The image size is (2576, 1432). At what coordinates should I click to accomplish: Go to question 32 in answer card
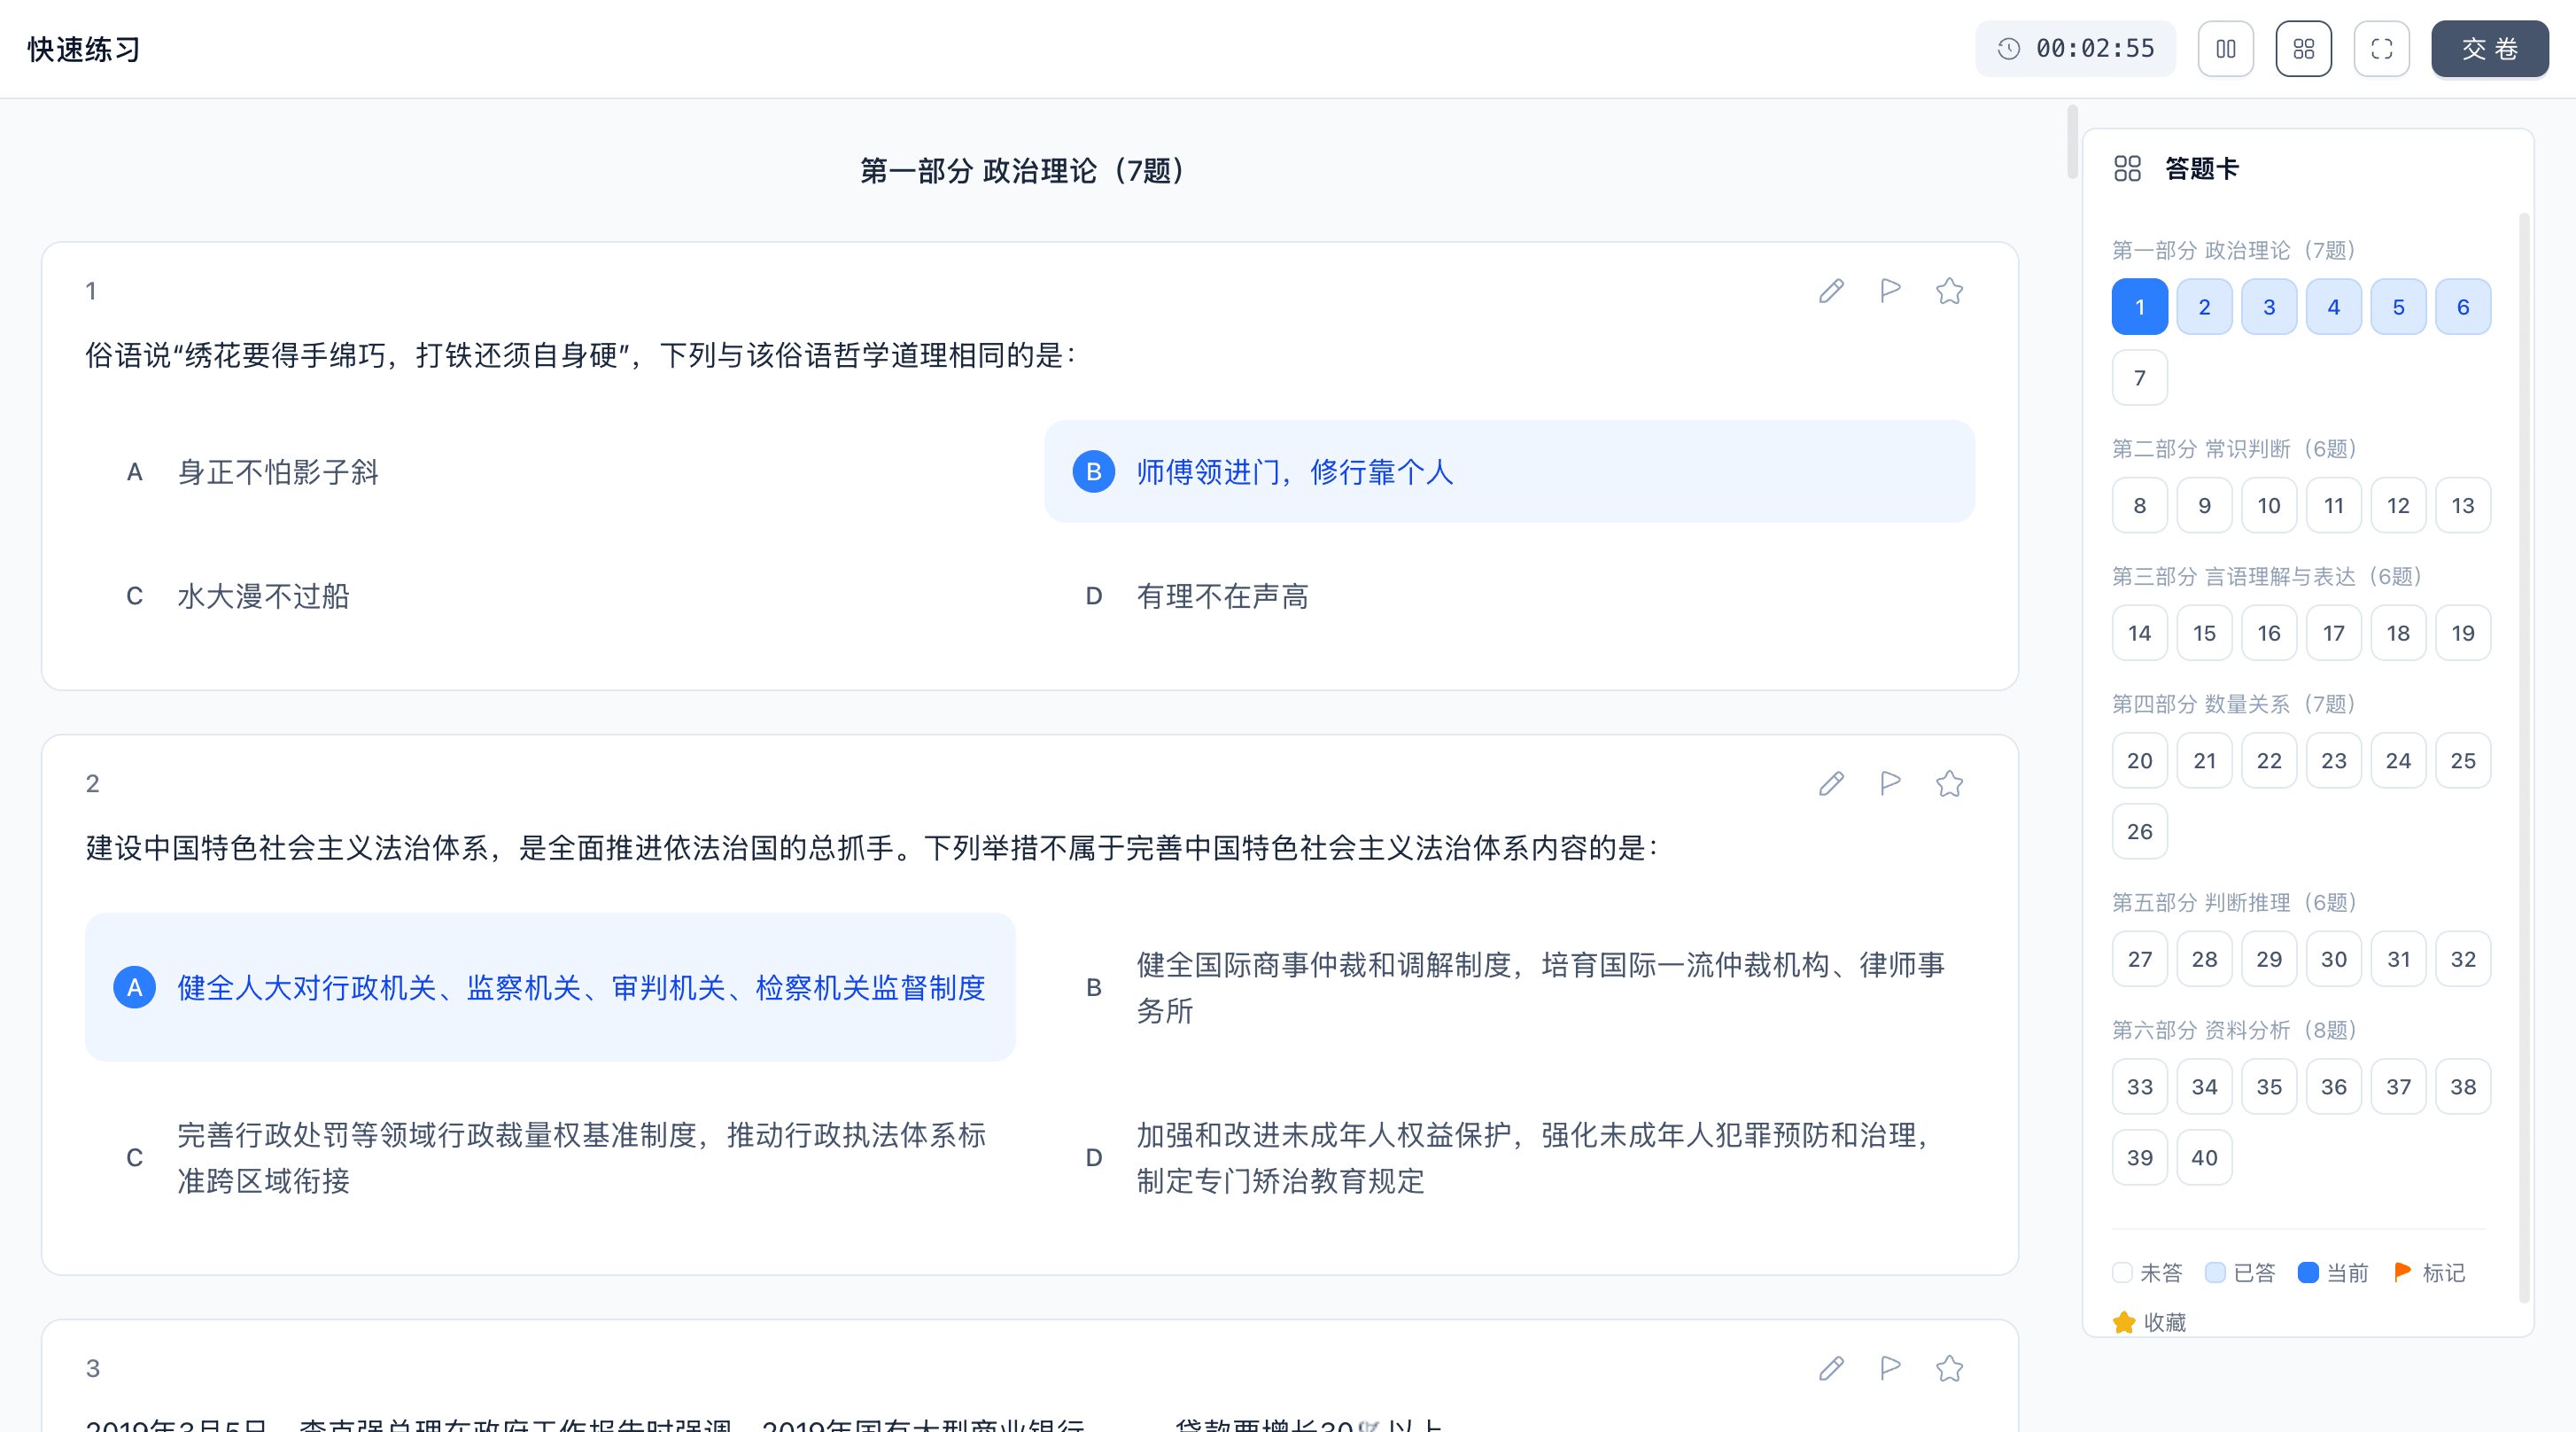click(2463, 959)
